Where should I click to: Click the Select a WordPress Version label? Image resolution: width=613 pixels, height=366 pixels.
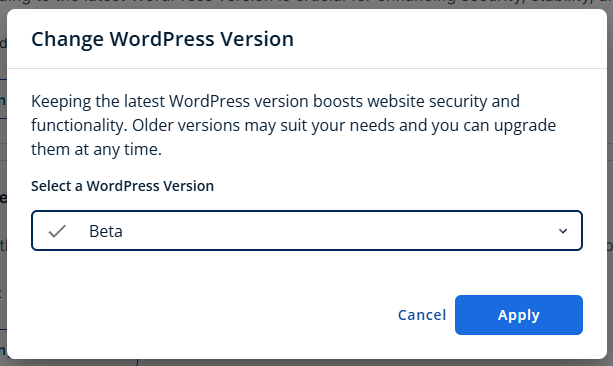[122, 186]
